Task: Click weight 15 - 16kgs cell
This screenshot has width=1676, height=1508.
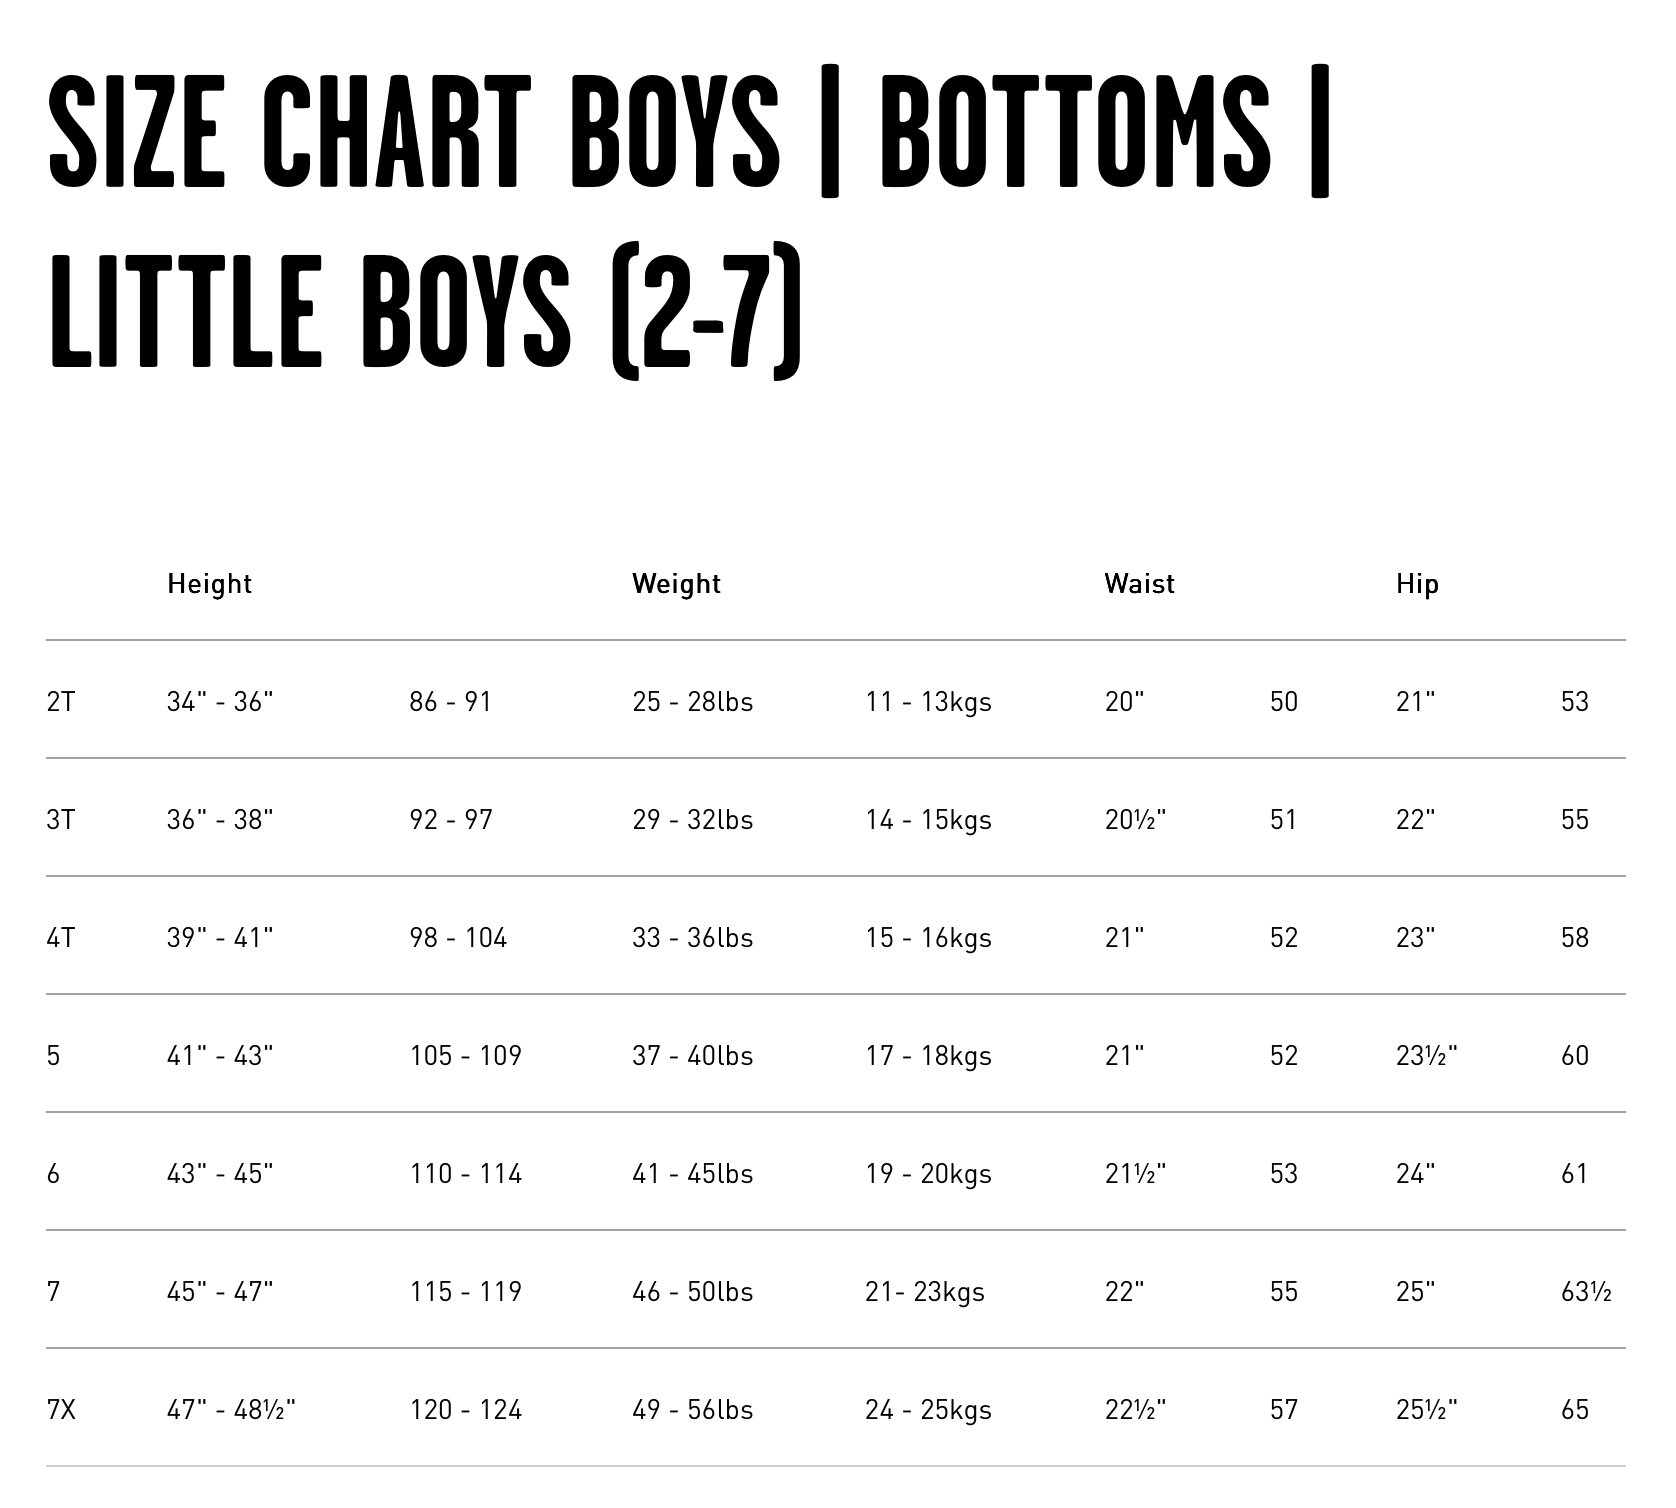Action: tap(928, 938)
